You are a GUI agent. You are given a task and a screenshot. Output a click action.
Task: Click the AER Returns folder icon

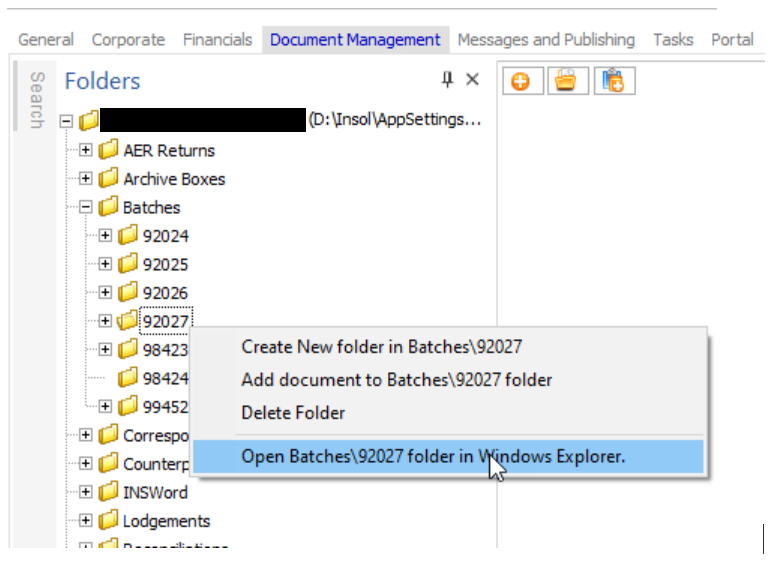pyautogui.click(x=108, y=151)
